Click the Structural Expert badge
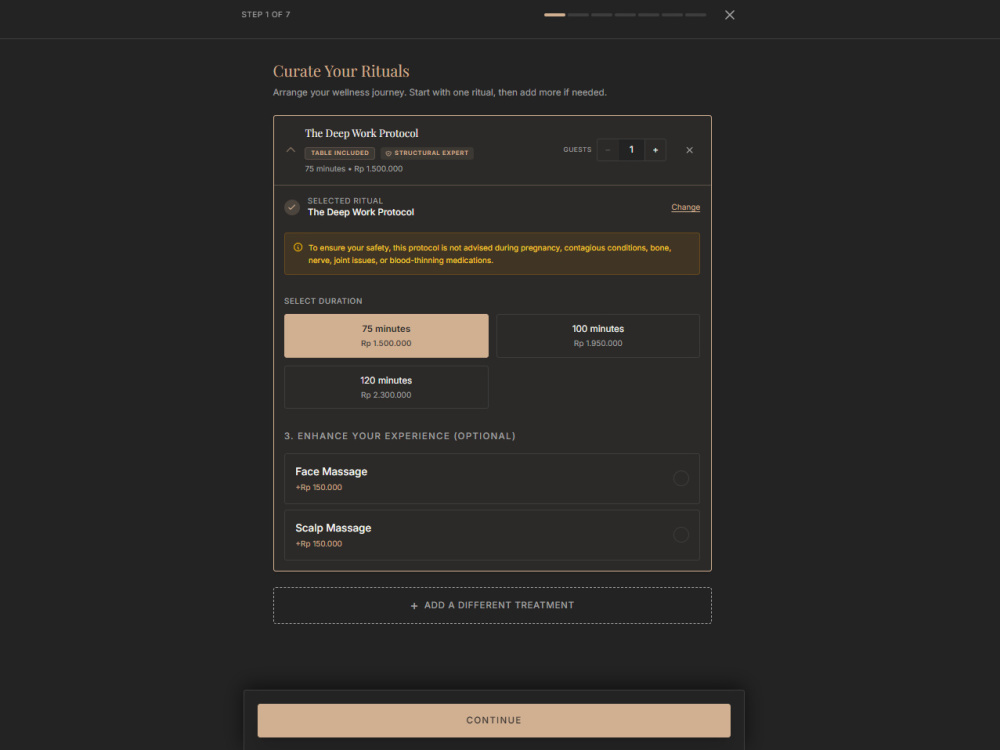The height and width of the screenshot is (750, 1000). (x=427, y=153)
